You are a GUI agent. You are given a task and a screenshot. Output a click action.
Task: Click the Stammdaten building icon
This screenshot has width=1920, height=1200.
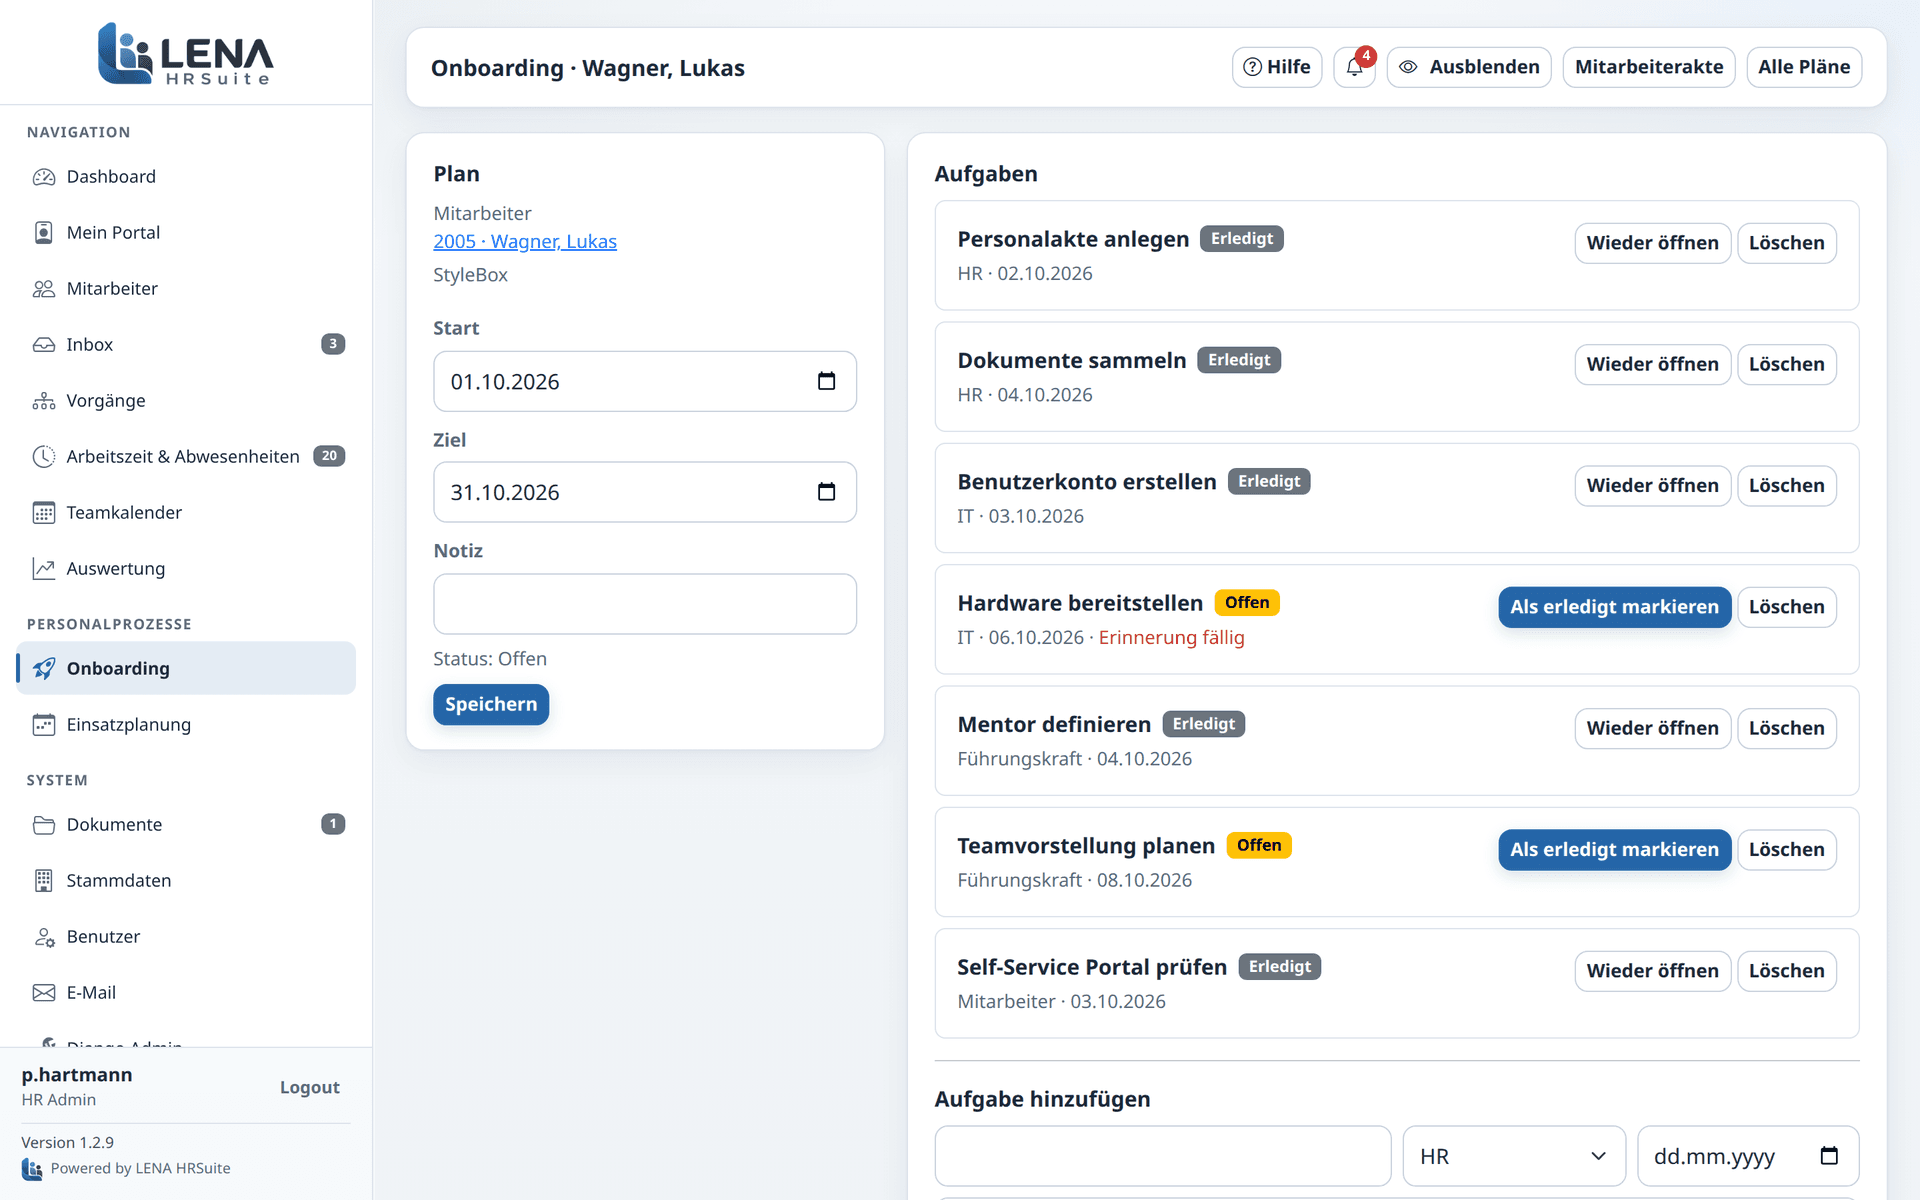44,881
